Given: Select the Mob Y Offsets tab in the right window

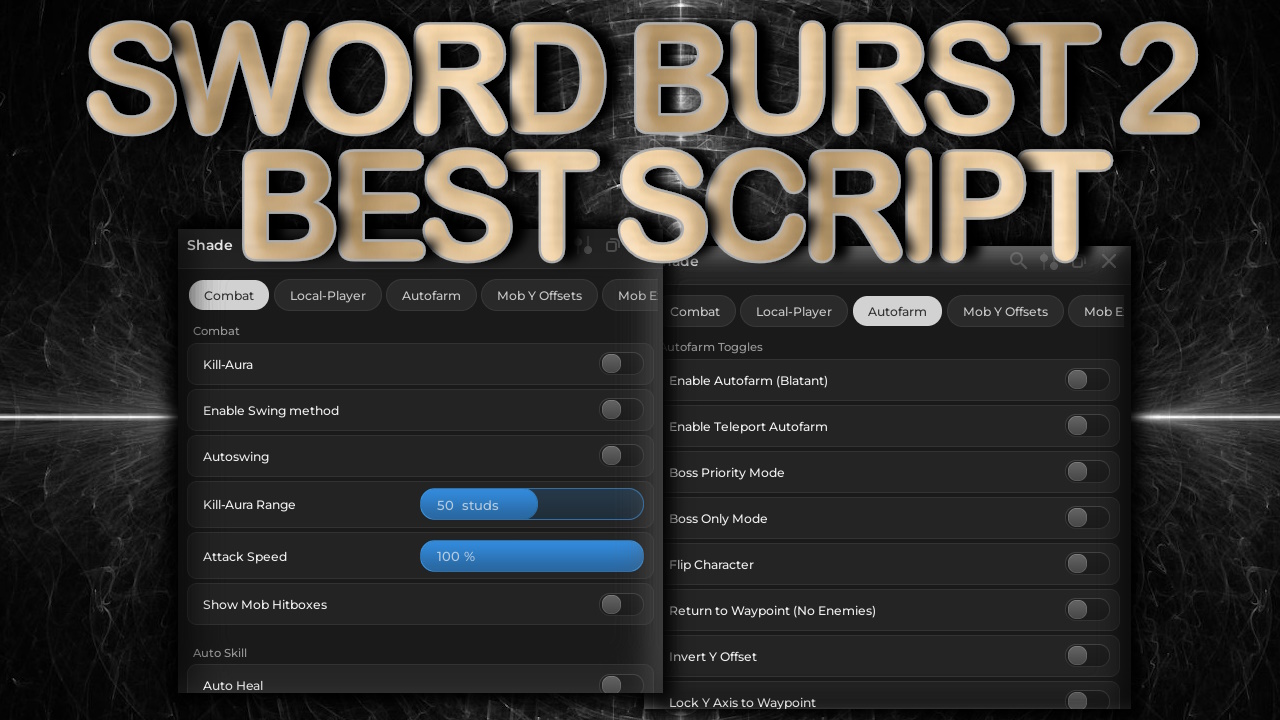Looking at the screenshot, I should (x=1005, y=311).
